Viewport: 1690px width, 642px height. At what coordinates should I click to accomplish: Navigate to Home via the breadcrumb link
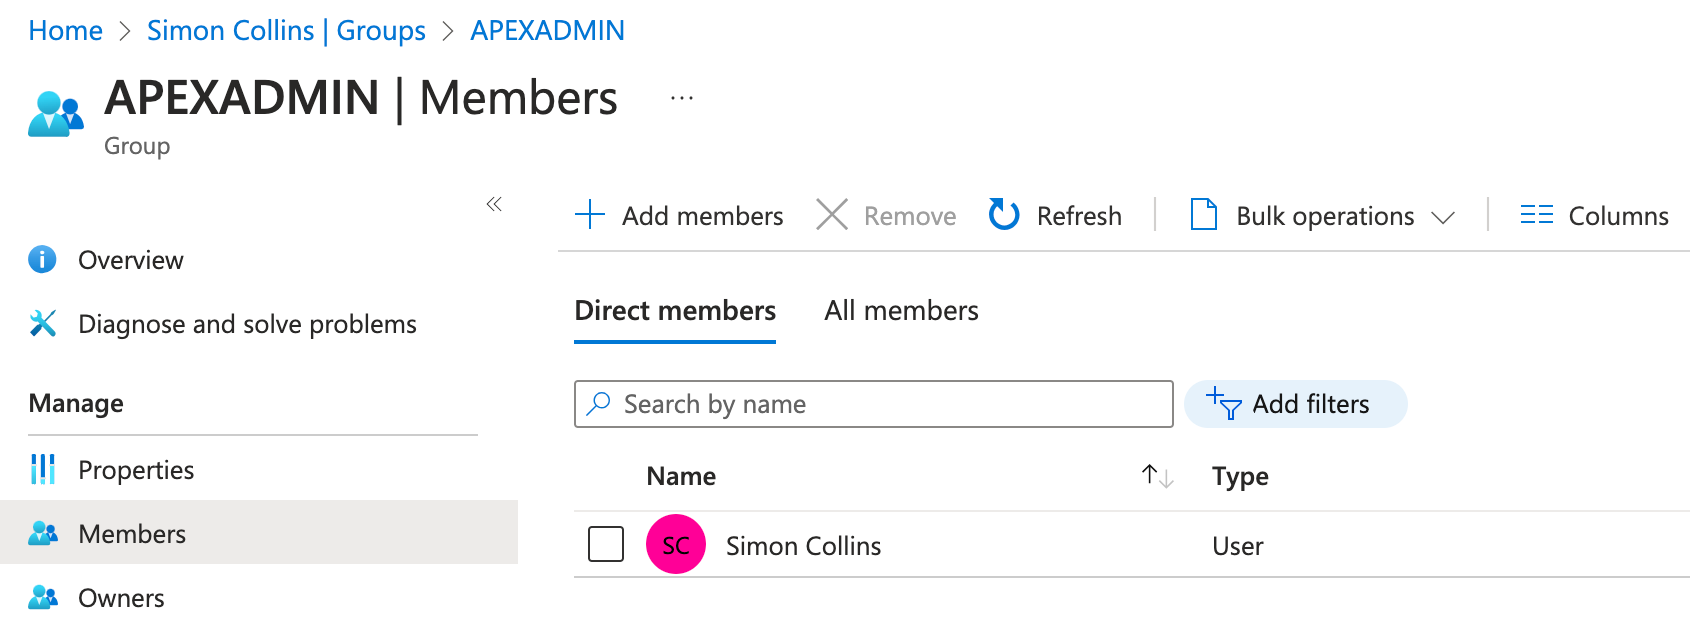pos(65,30)
